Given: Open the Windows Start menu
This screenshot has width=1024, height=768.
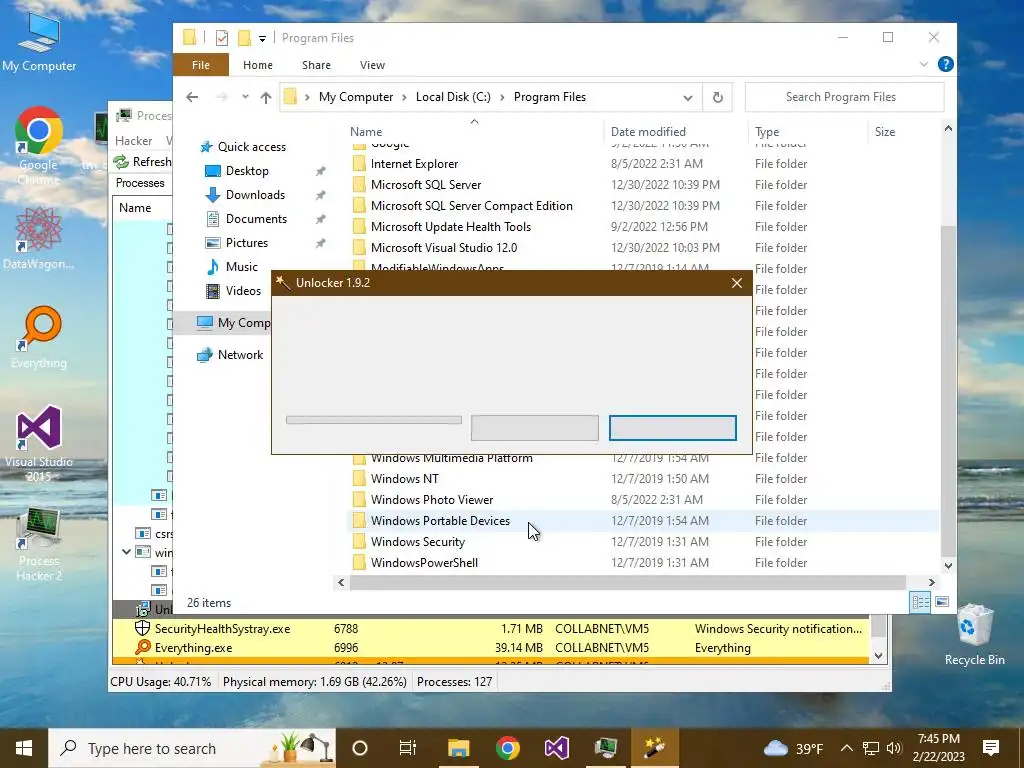Looking at the screenshot, I should (x=24, y=748).
